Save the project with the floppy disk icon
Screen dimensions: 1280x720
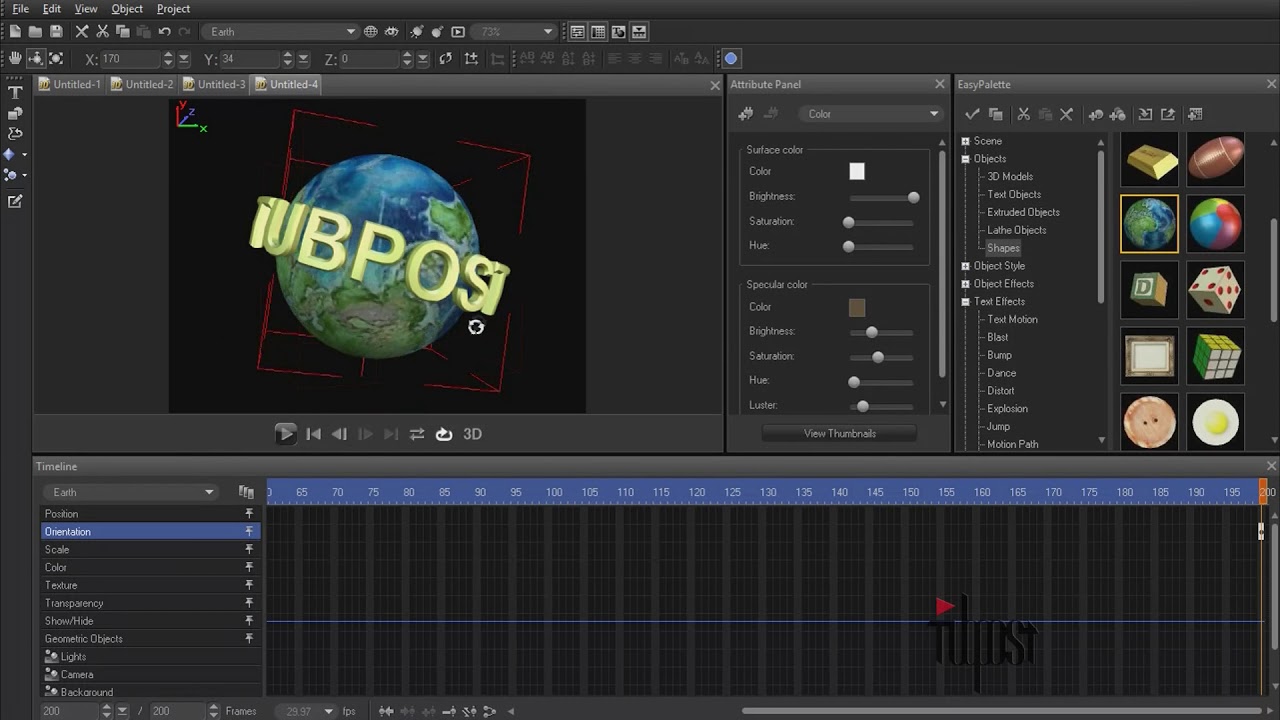click(56, 32)
